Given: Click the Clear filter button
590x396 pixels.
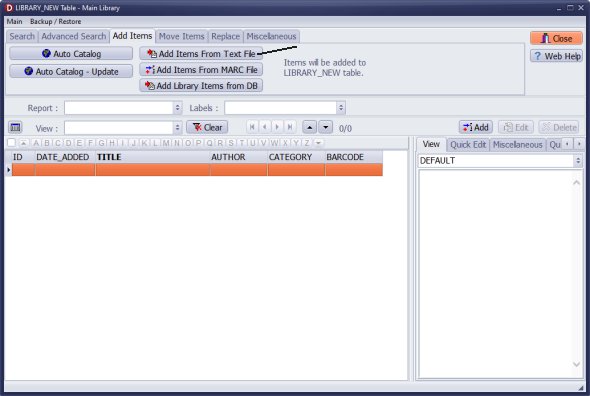Looking at the screenshot, I should click(x=207, y=127).
